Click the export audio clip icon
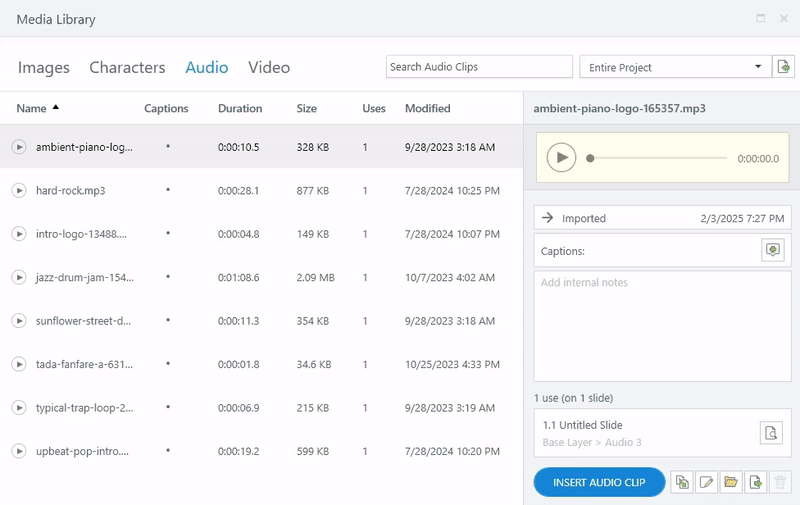 (x=757, y=482)
